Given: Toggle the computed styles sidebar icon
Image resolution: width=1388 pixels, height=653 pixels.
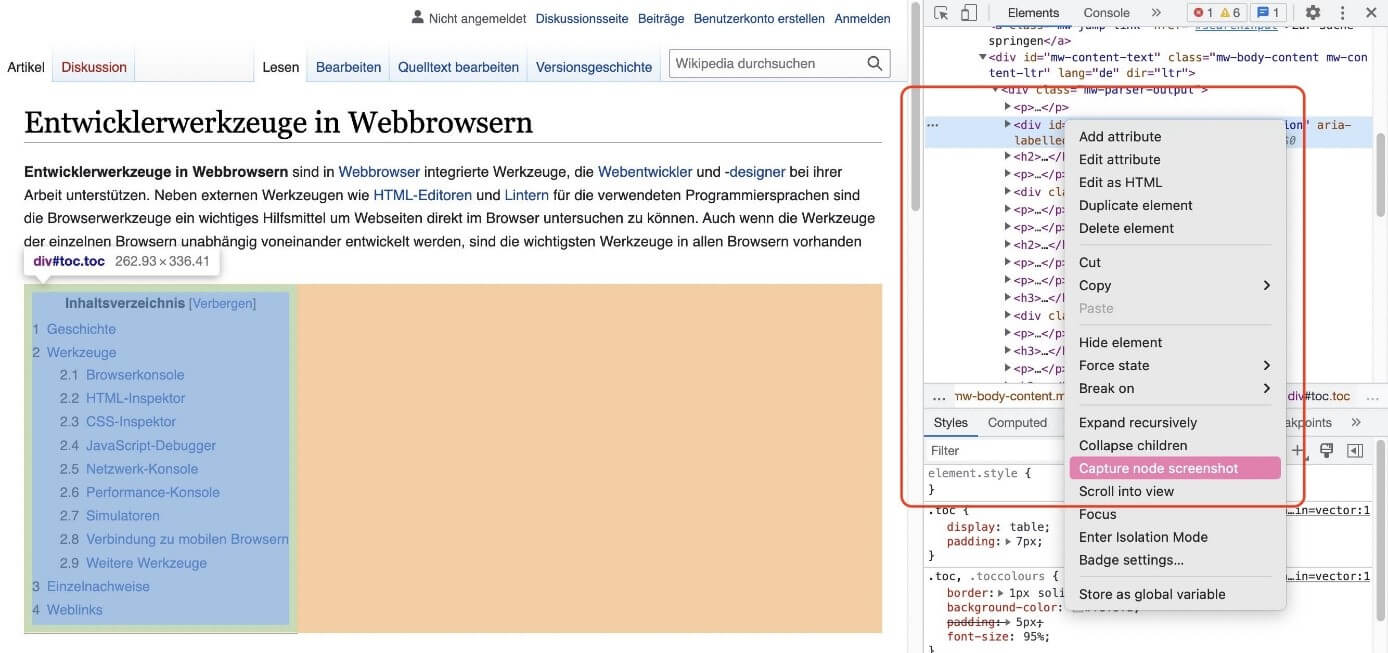Looking at the screenshot, I should tap(1355, 451).
